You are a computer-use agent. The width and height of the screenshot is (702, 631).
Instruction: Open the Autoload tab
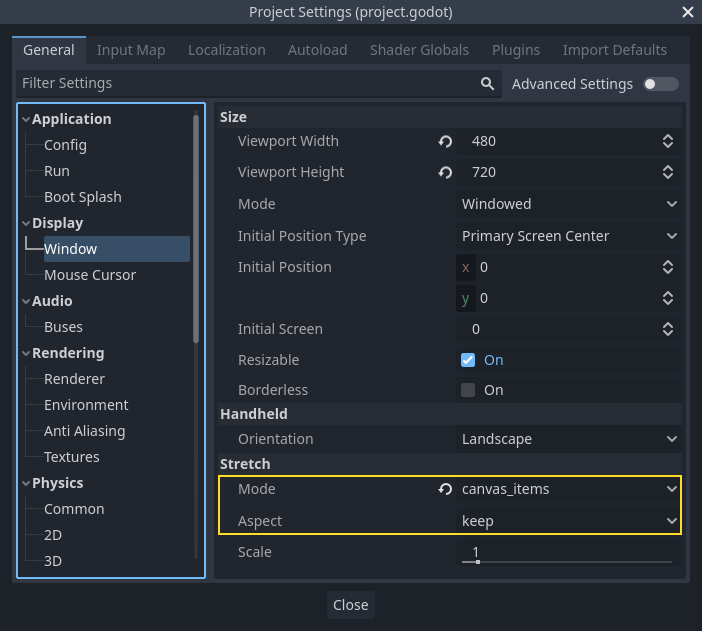(x=317, y=50)
